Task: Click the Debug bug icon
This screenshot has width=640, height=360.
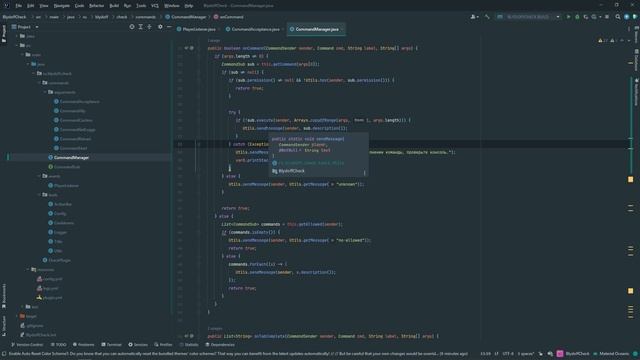Action: point(577,17)
